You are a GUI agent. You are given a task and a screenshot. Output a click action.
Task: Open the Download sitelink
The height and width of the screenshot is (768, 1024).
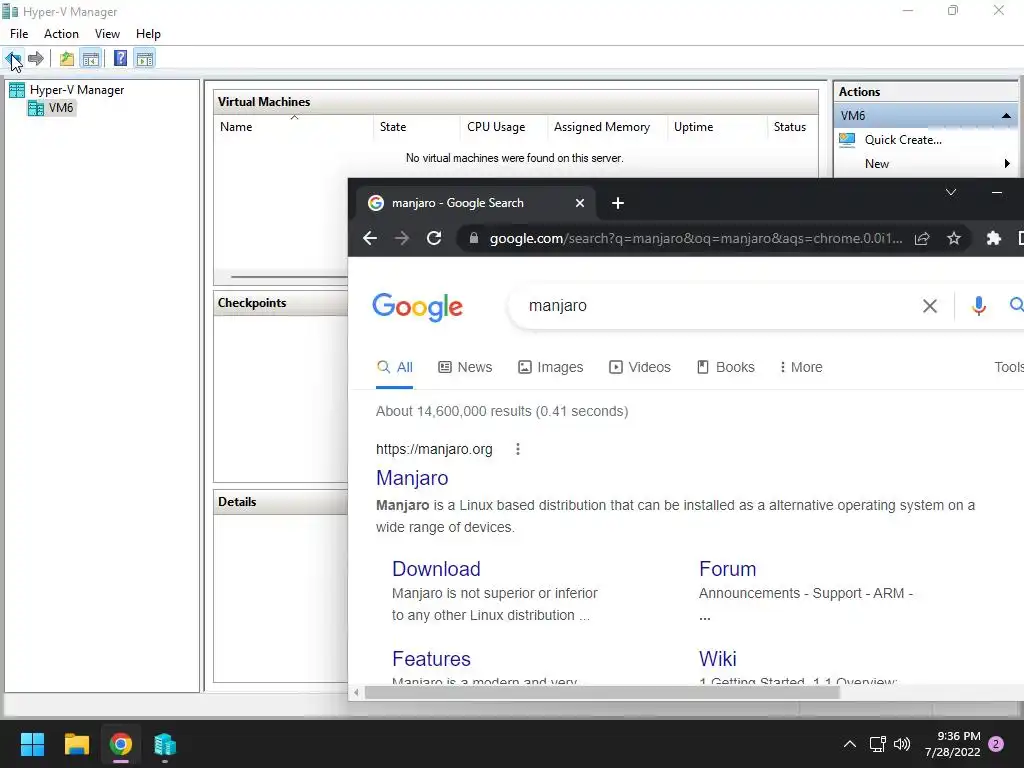[436, 569]
